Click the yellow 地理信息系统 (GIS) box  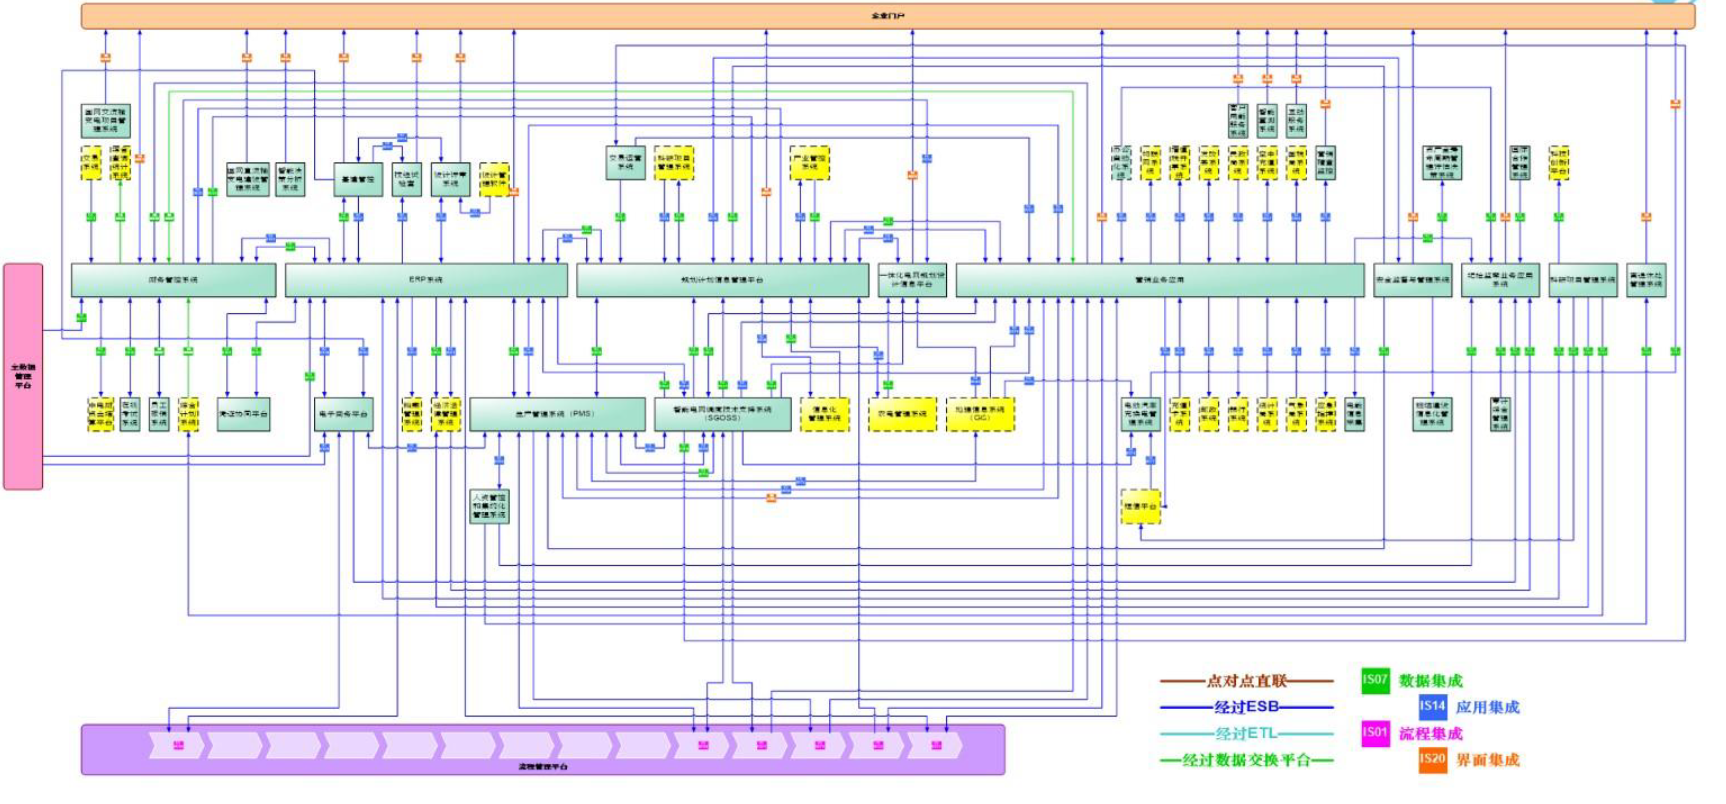point(979,414)
